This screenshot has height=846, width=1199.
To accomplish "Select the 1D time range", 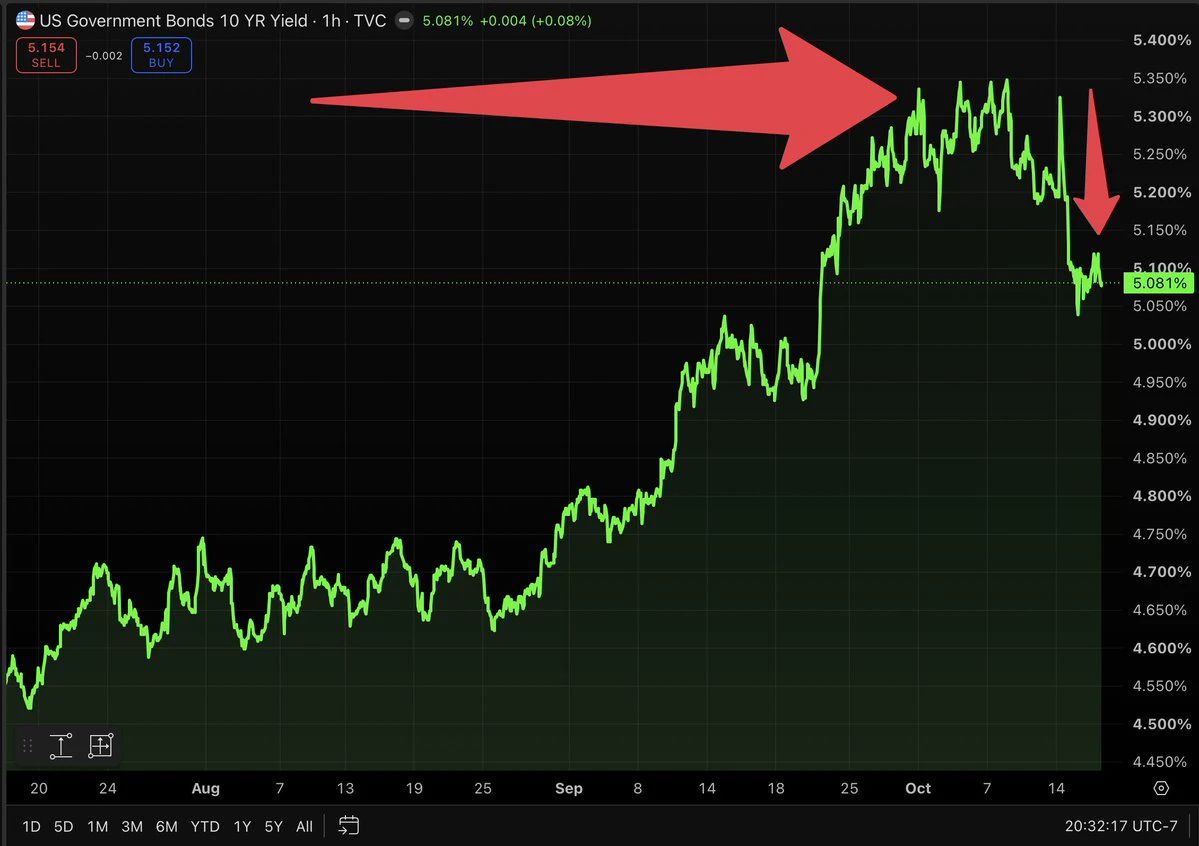I will click(31, 826).
